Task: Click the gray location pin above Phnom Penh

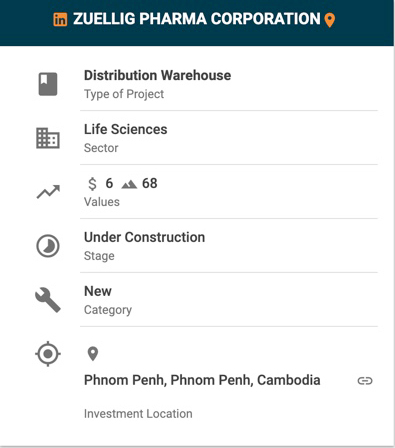Action: 93,354
